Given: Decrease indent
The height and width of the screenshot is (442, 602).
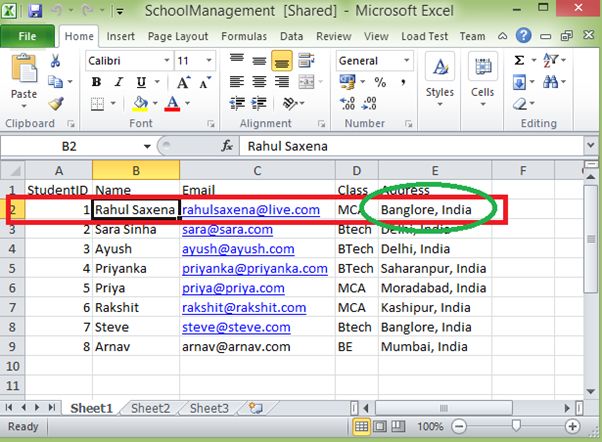Looking at the screenshot, I should pos(237,103).
